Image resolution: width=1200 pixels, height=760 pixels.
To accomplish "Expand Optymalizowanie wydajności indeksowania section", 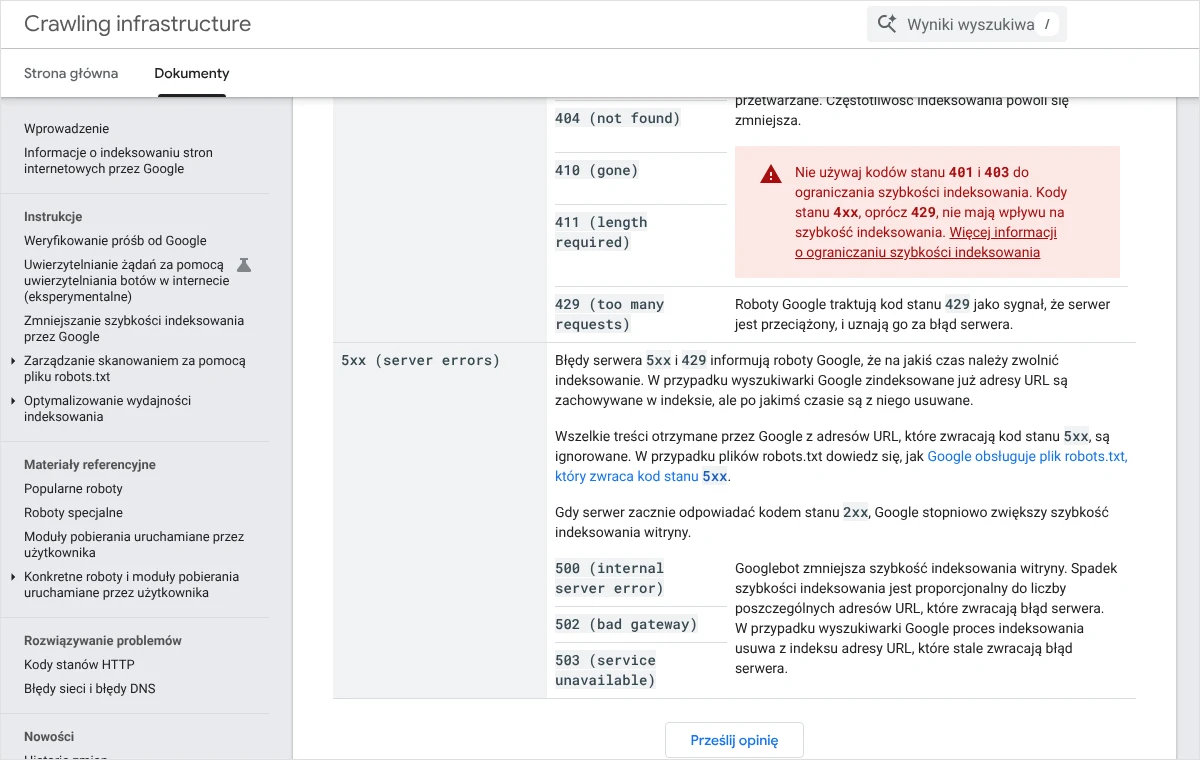I will pyautogui.click(x=13, y=401).
